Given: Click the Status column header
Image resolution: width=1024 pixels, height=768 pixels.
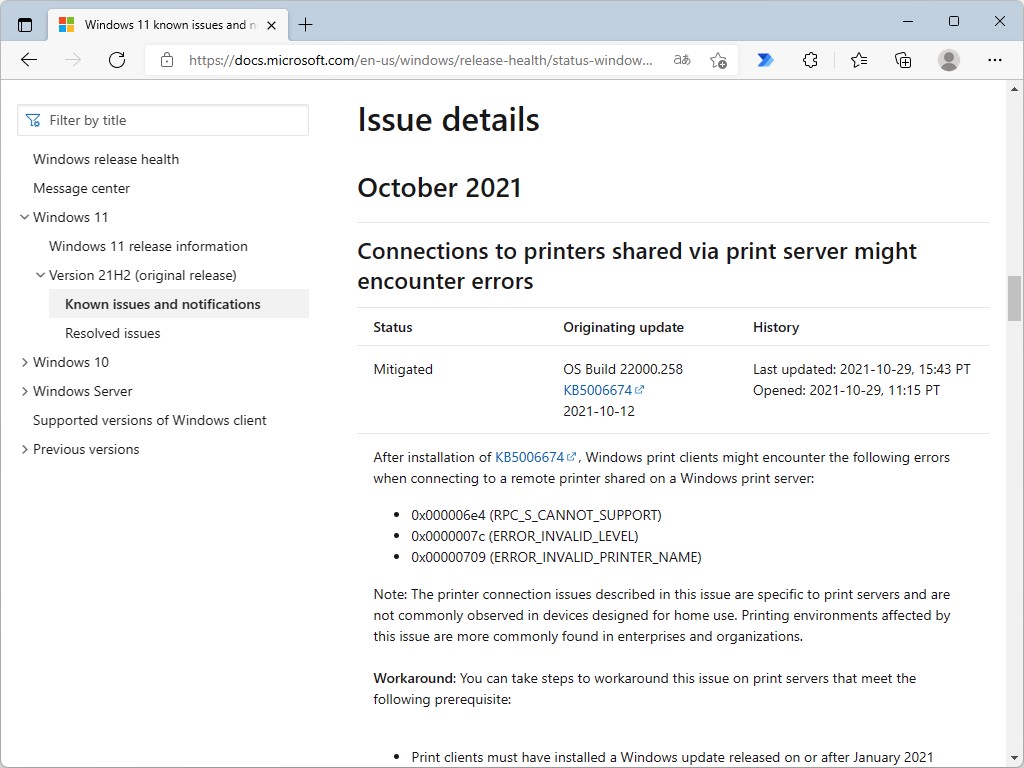Looking at the screenshot, I should point(392,327).
